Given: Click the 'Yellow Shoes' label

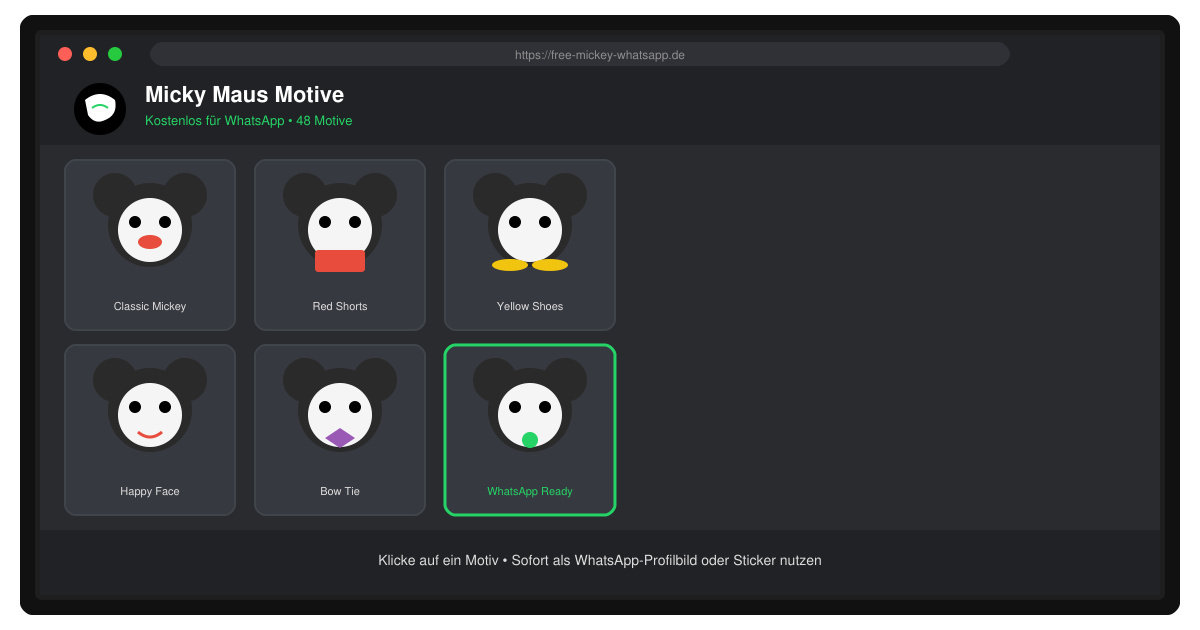Looking at the screenshot, I should (530, 306).
